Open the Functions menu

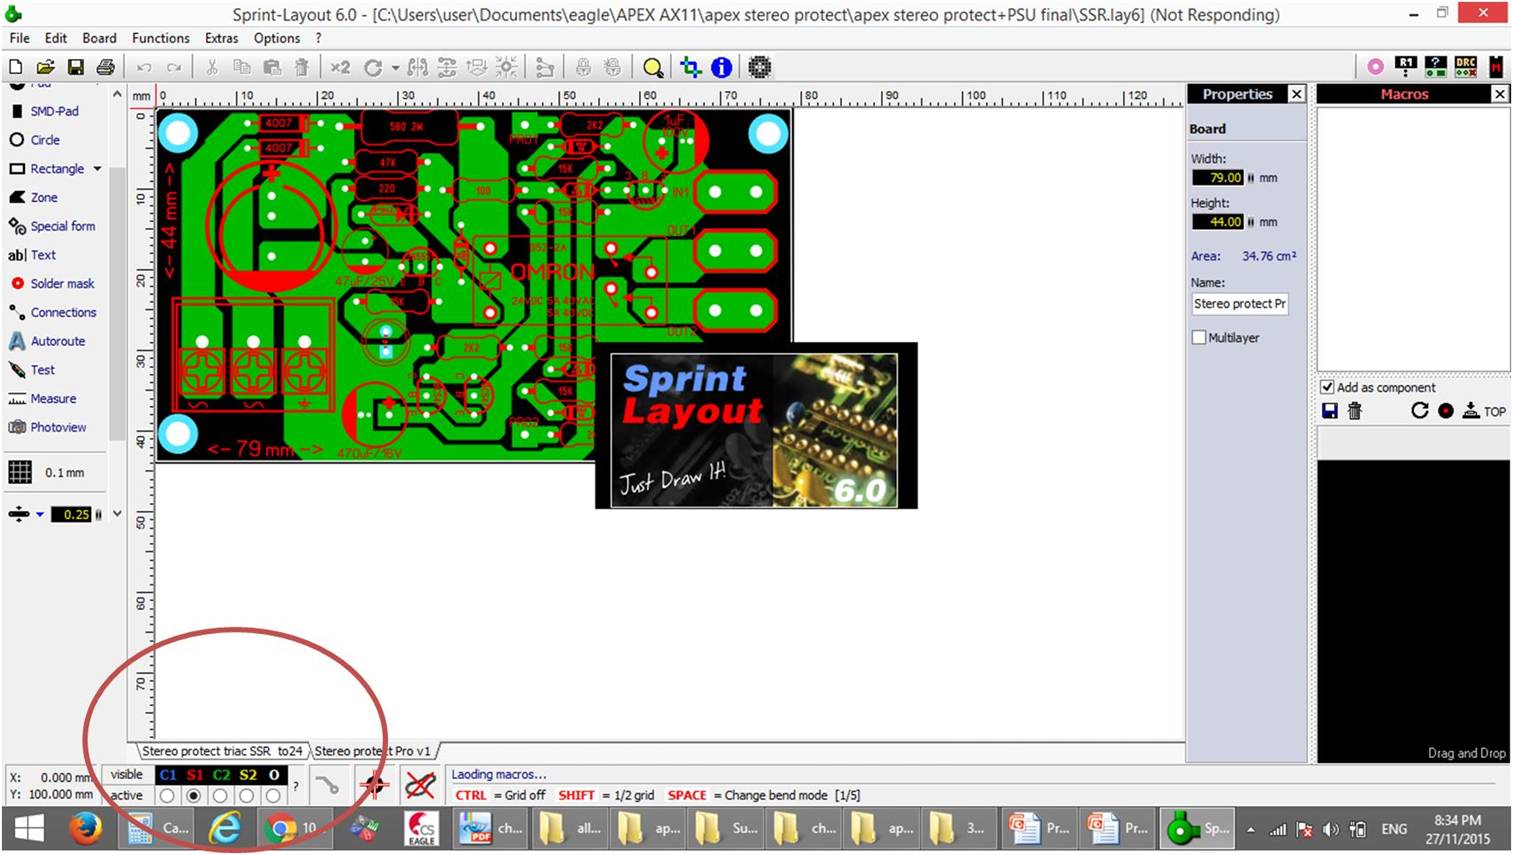(160, 38)
